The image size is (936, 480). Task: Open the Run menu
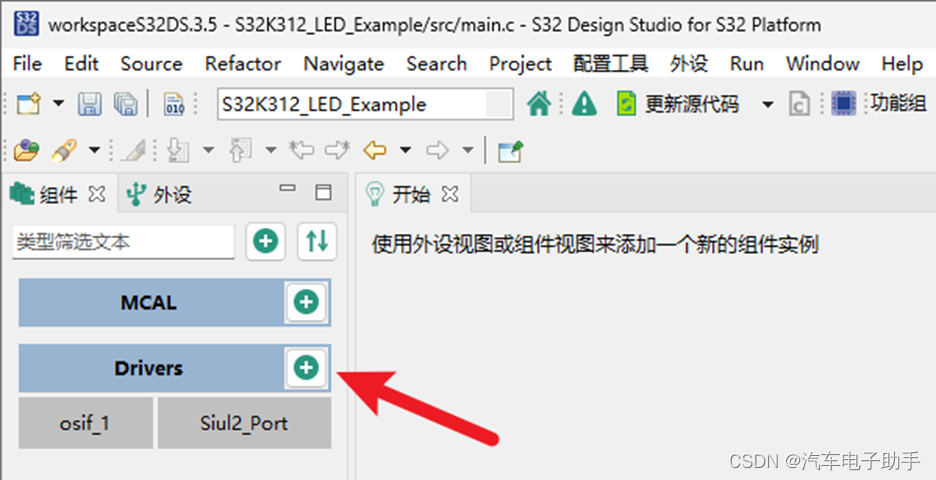click(x=747, y=63)
